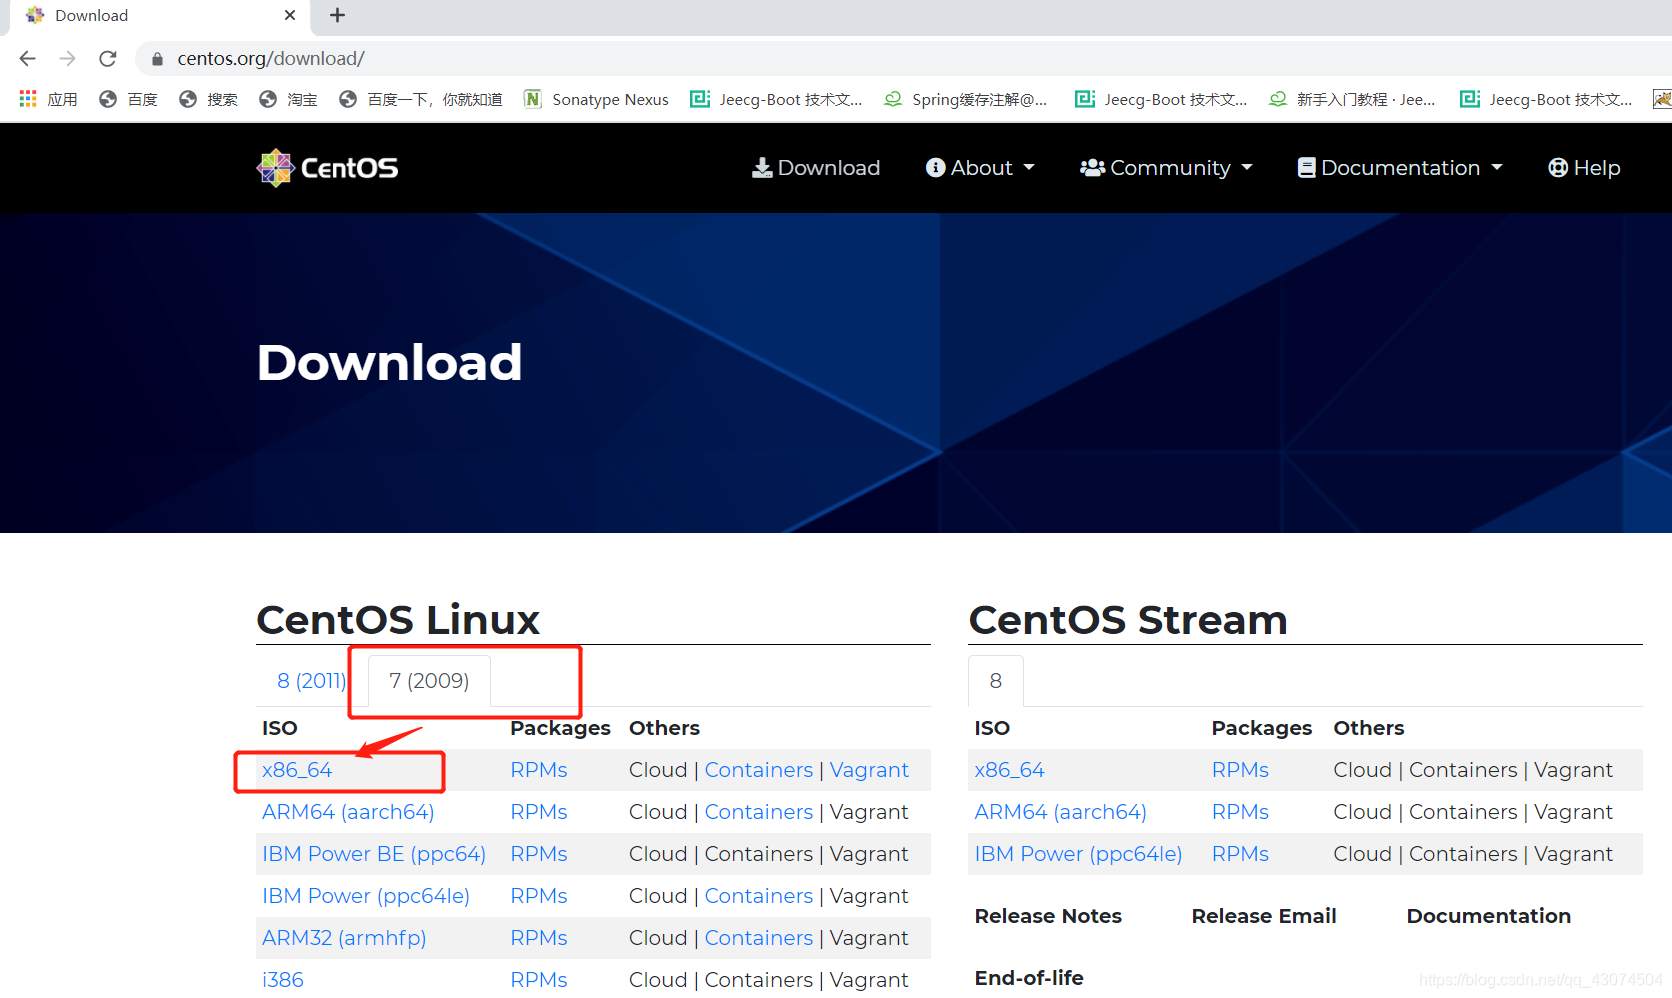The width and height of the screenshot is (1672, 998).
Task: Open CentOS Stream IBM Power (ppc64le) link
Action: pos(1078,854)
